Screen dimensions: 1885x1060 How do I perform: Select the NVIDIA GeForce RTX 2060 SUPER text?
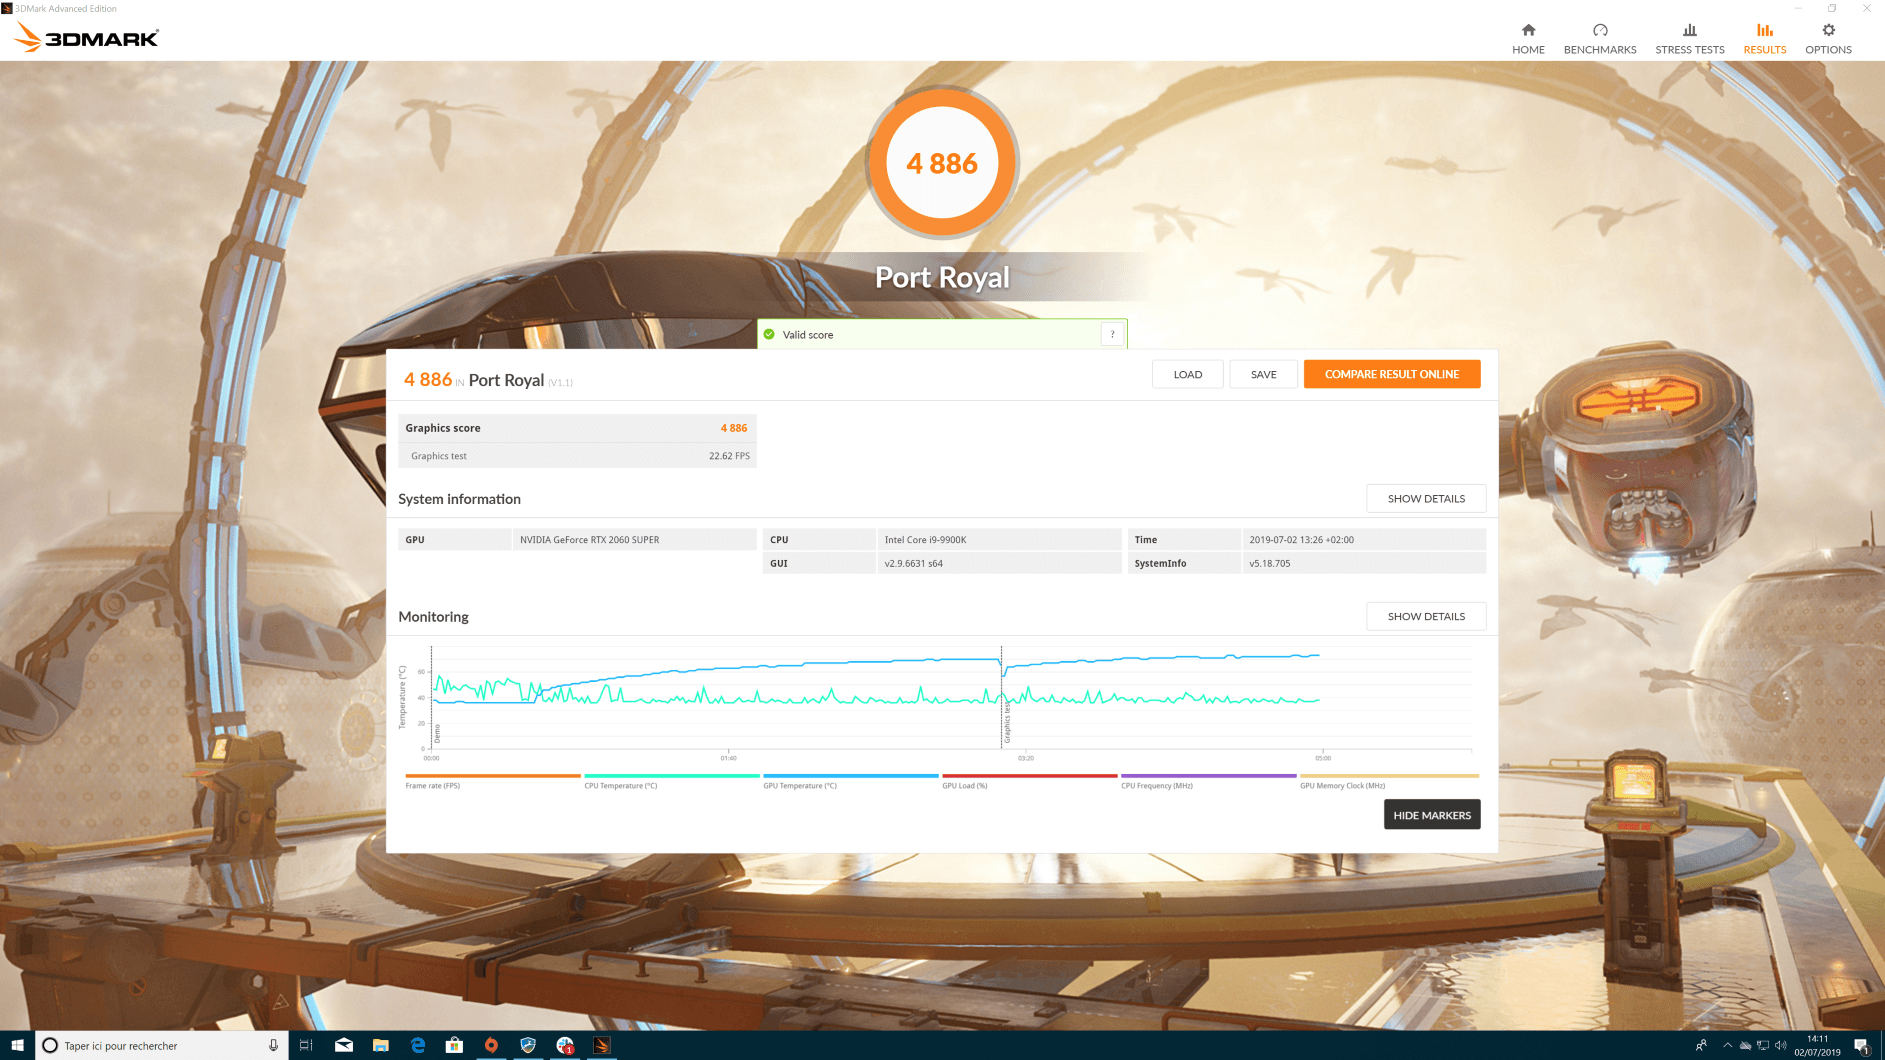pyautogui.click(x=589, y=540)
